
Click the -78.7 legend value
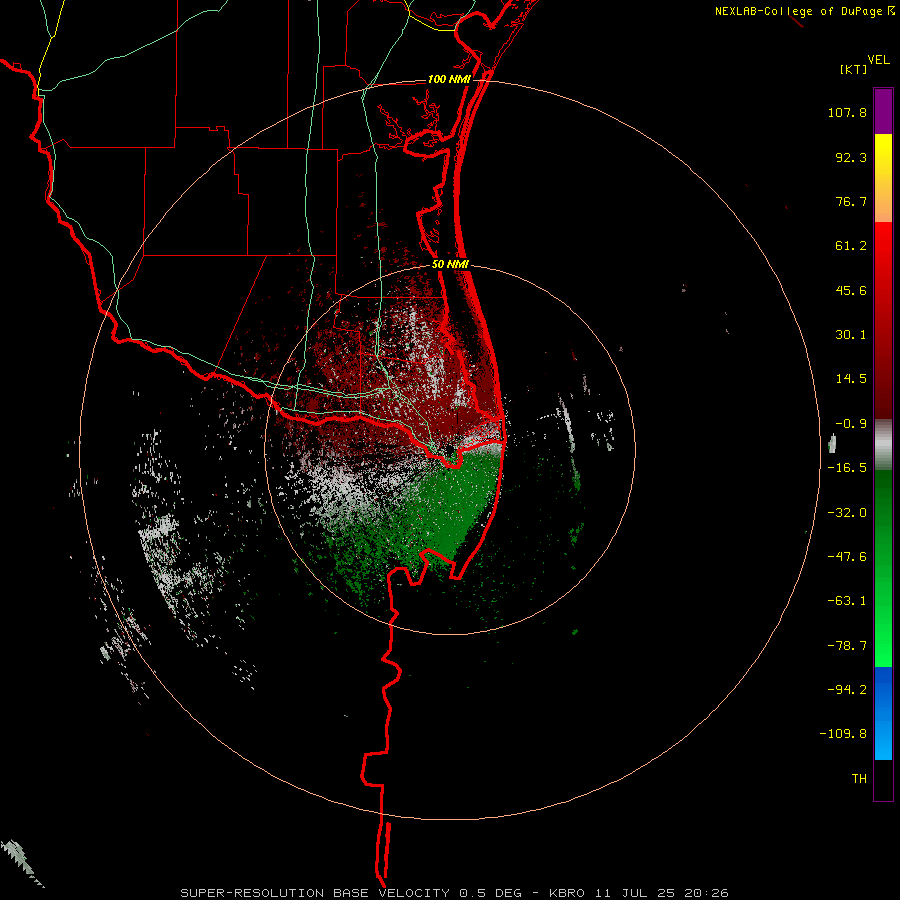[847, 646]
